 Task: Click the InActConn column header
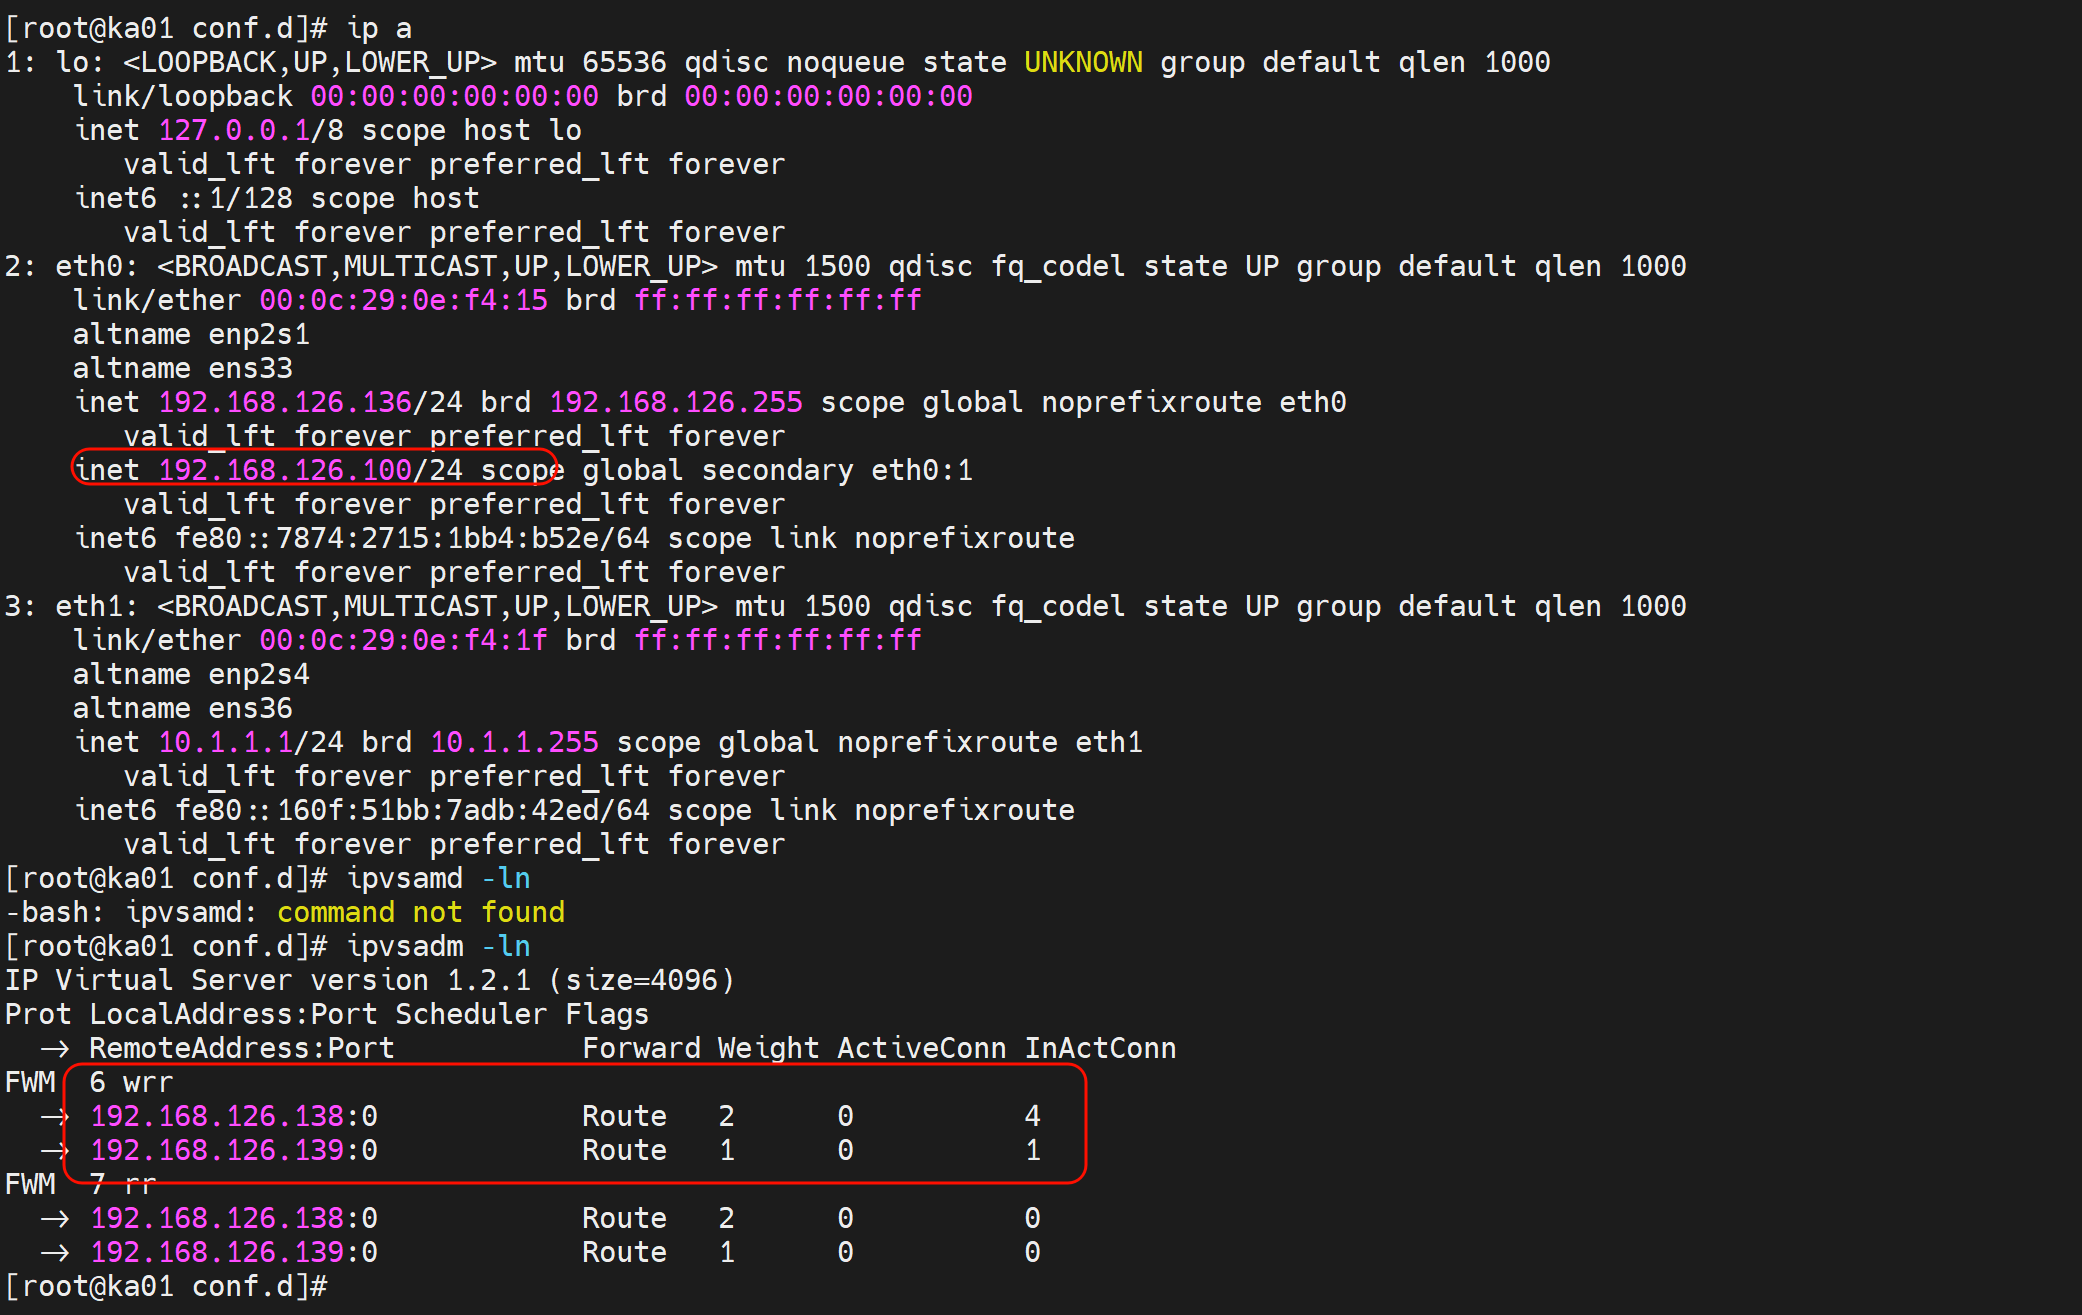pos(1100,1048)
